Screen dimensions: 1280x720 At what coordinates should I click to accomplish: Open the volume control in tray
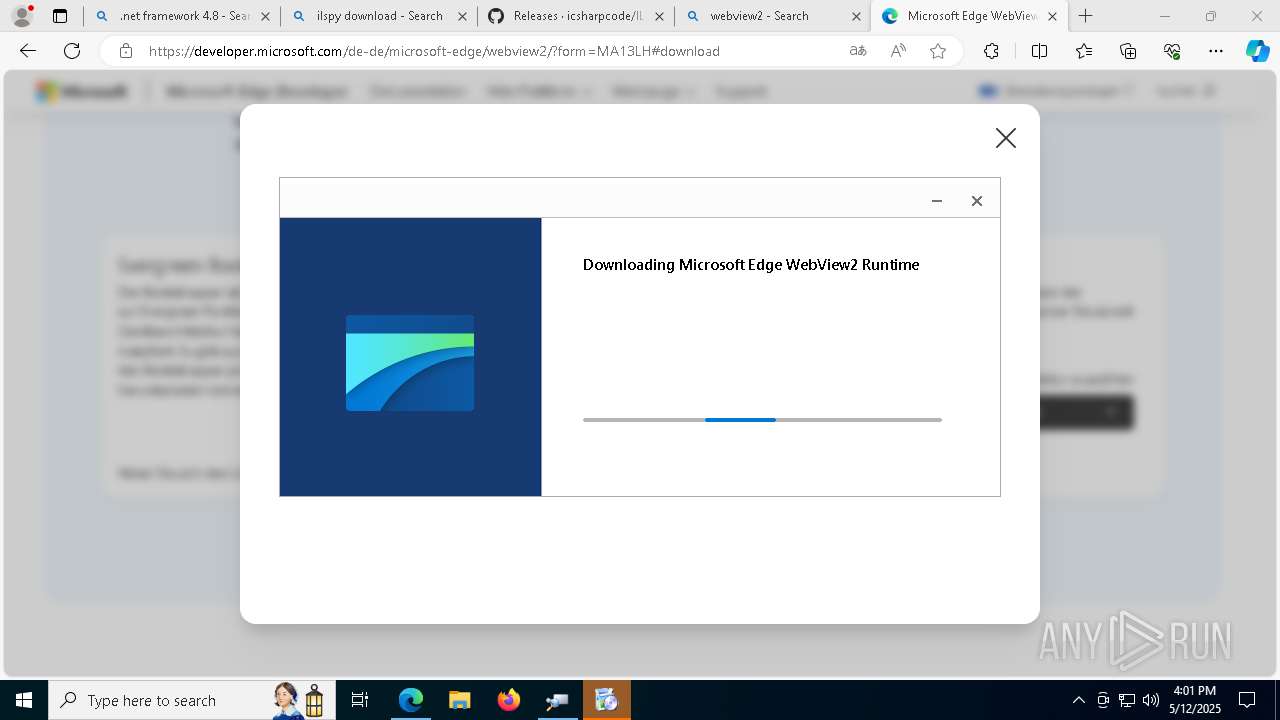(x=1151, y=700)
